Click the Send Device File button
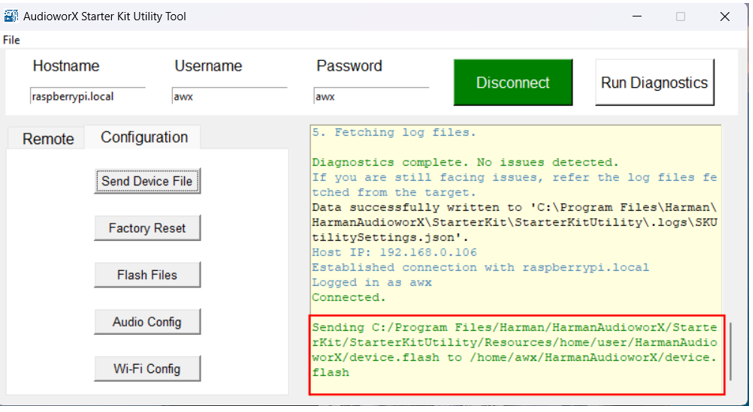 147,181
